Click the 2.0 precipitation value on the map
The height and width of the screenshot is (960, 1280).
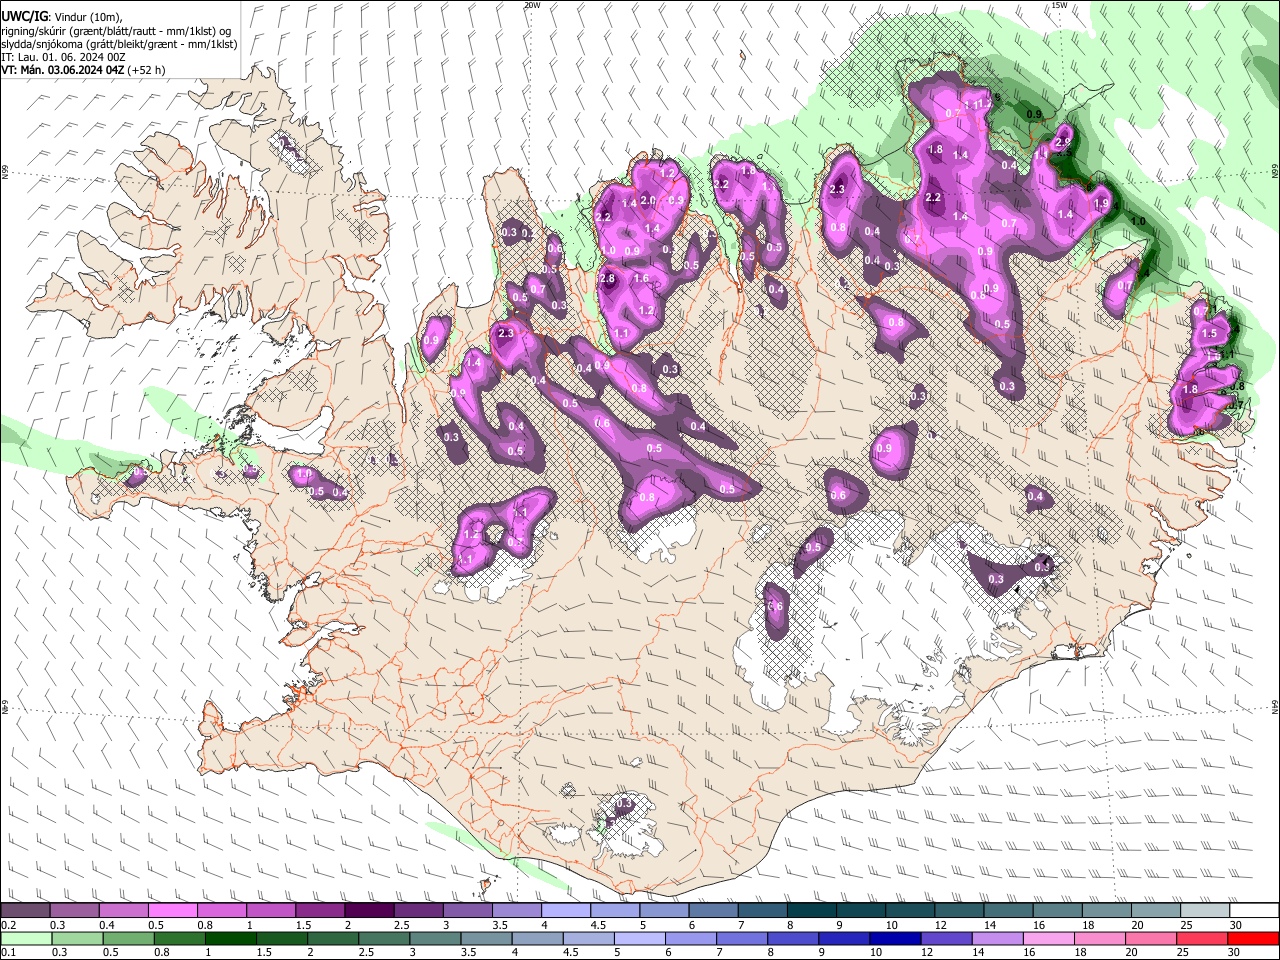point(648,201)
